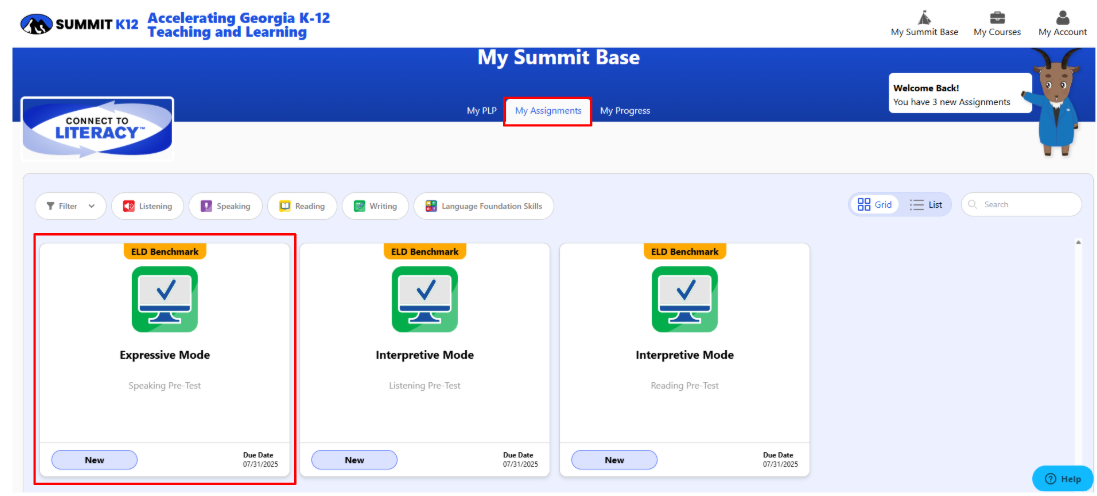Click ELD Benchmark badge on Expressive Mode card
The height and width of the screenshot is (496, 1097).
[165, 252]
